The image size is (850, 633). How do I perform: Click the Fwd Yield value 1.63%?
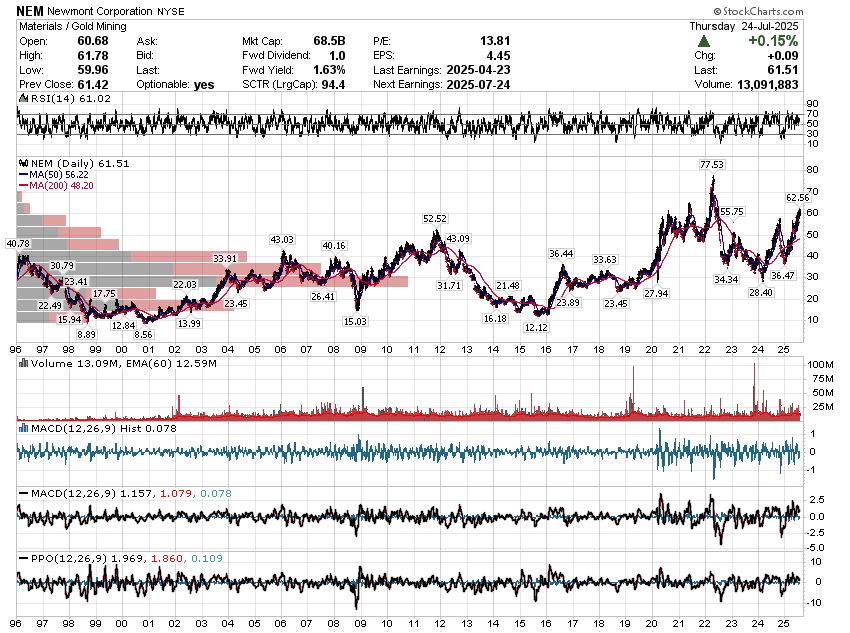tap(329, 70)
